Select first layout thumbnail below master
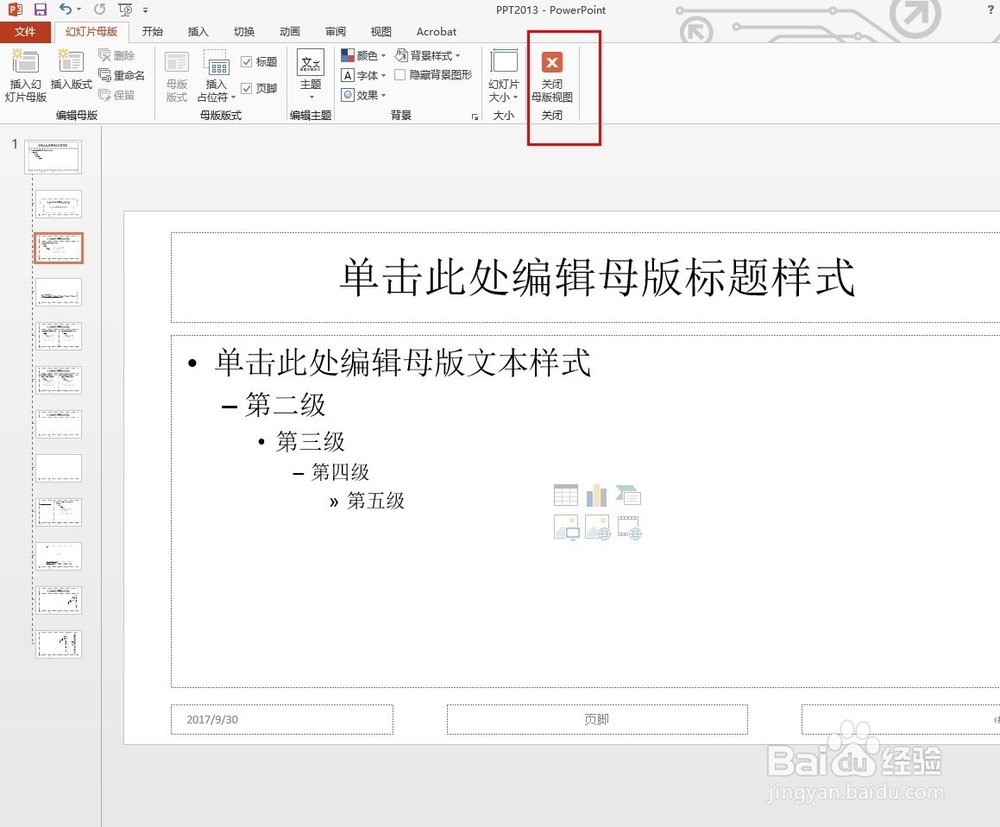This screenshot has width=1000, height=827. pyautogui.click(x=59, y=205)
